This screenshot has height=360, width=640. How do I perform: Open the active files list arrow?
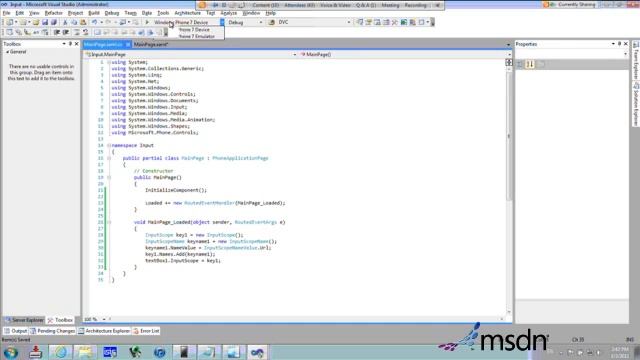click(x=508, y=44)
